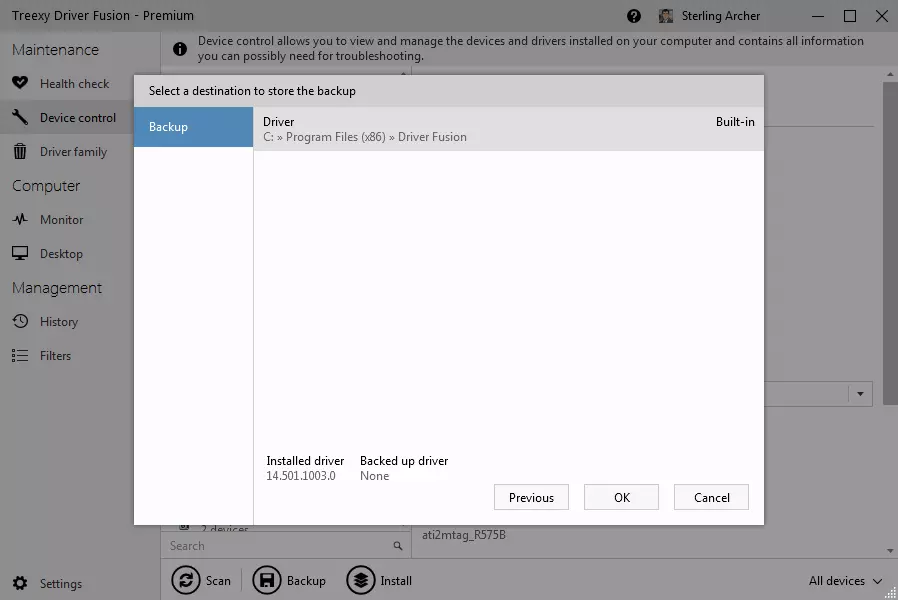This screenshot has width=898, height=600.
Task: Click the search magnifier icon
Action: pyautogui.click(x=397, y=546)
